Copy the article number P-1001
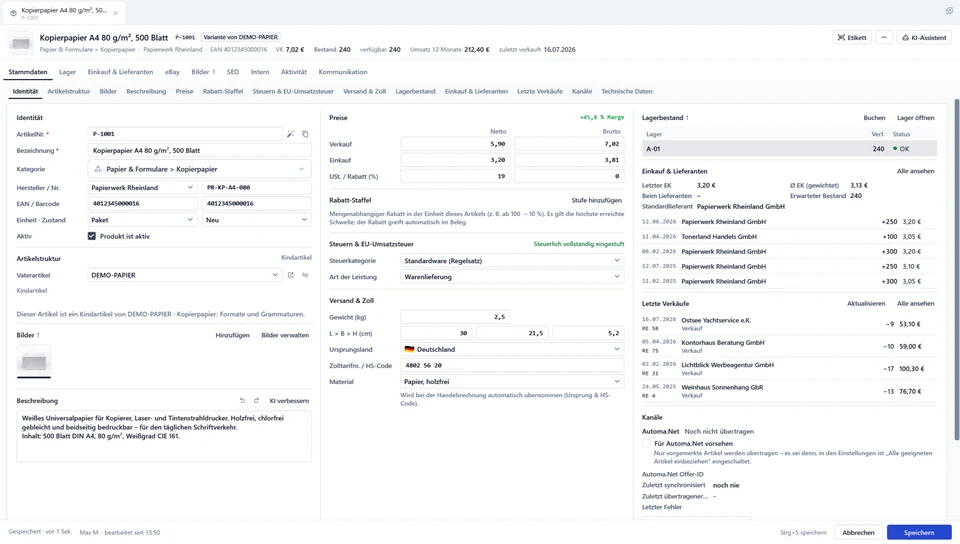The width and height of the screenshot is (960, 544). click(x=305, y=134)
